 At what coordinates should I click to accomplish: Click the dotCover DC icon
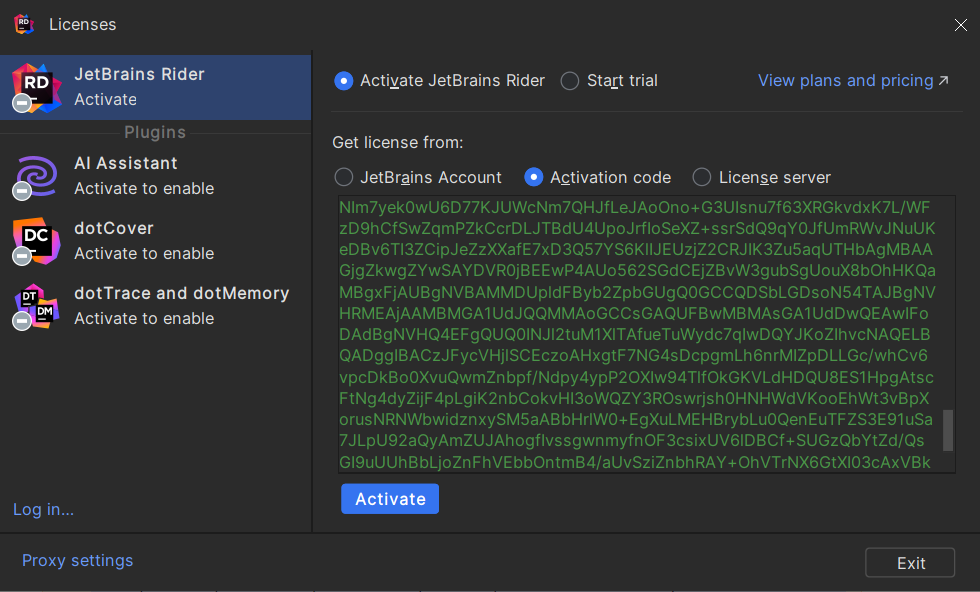click(36, 240)
